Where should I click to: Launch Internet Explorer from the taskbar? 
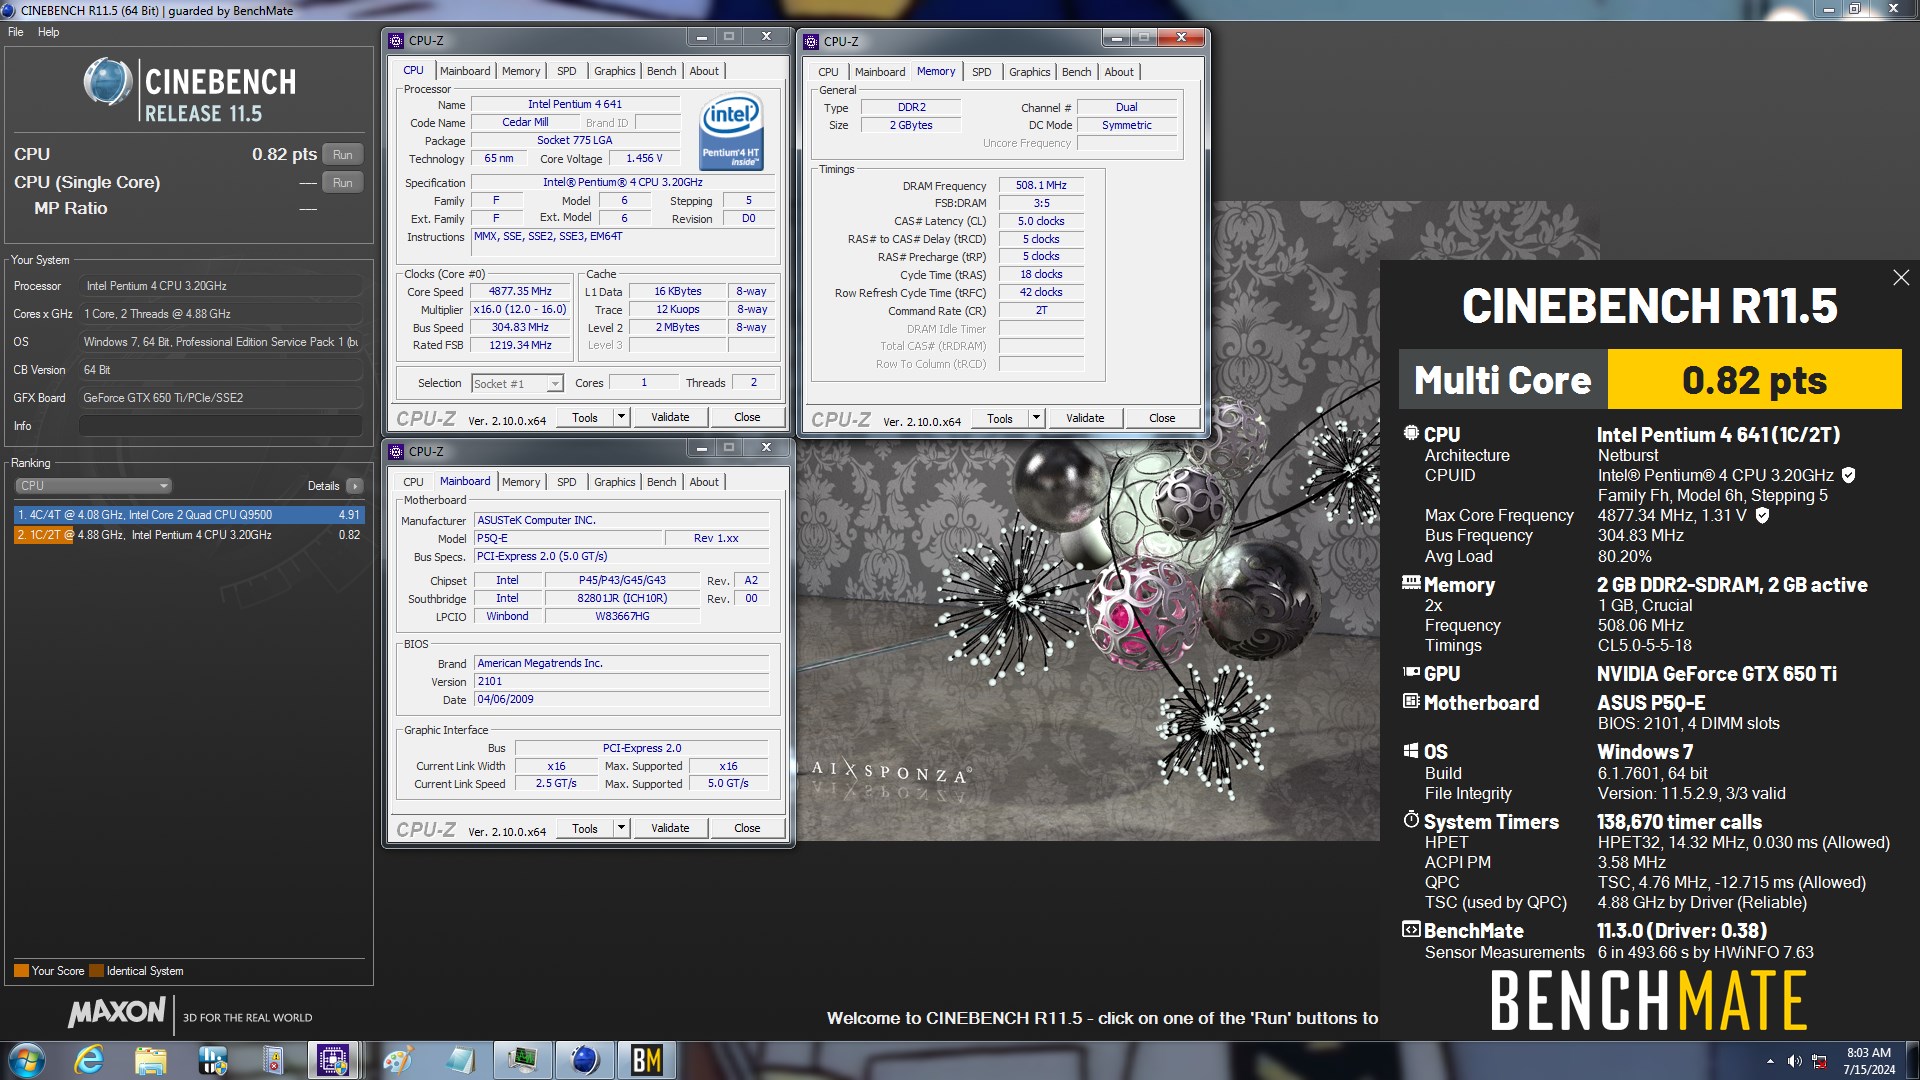point(89,1060)
